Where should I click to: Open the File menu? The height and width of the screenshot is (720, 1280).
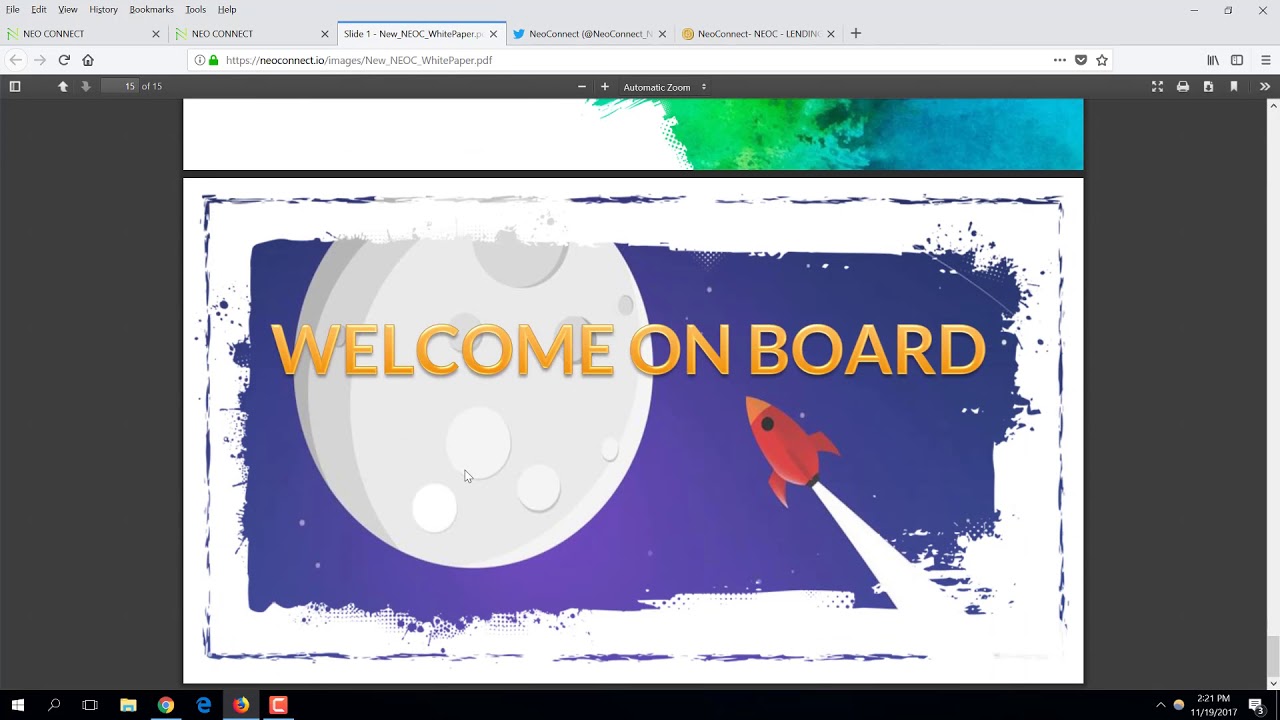(12, 9)
